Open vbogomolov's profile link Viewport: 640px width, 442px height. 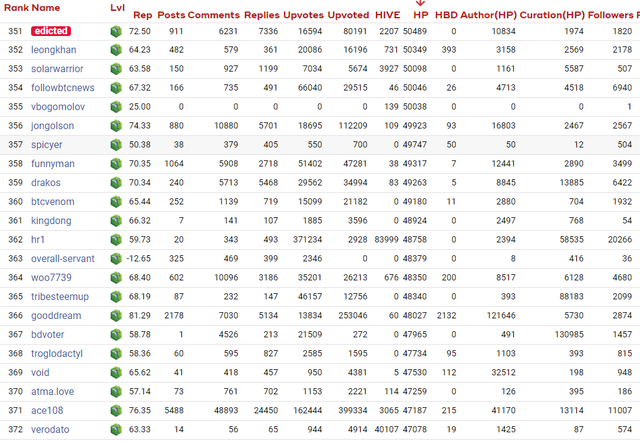tap(58, 107)
